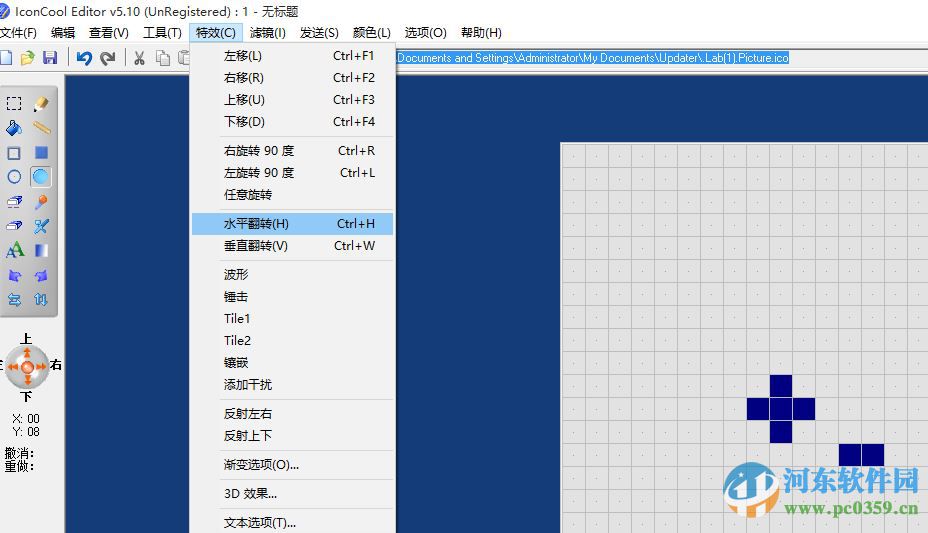
Task: Save the icon with floppy disk
Action: (50, 57)
